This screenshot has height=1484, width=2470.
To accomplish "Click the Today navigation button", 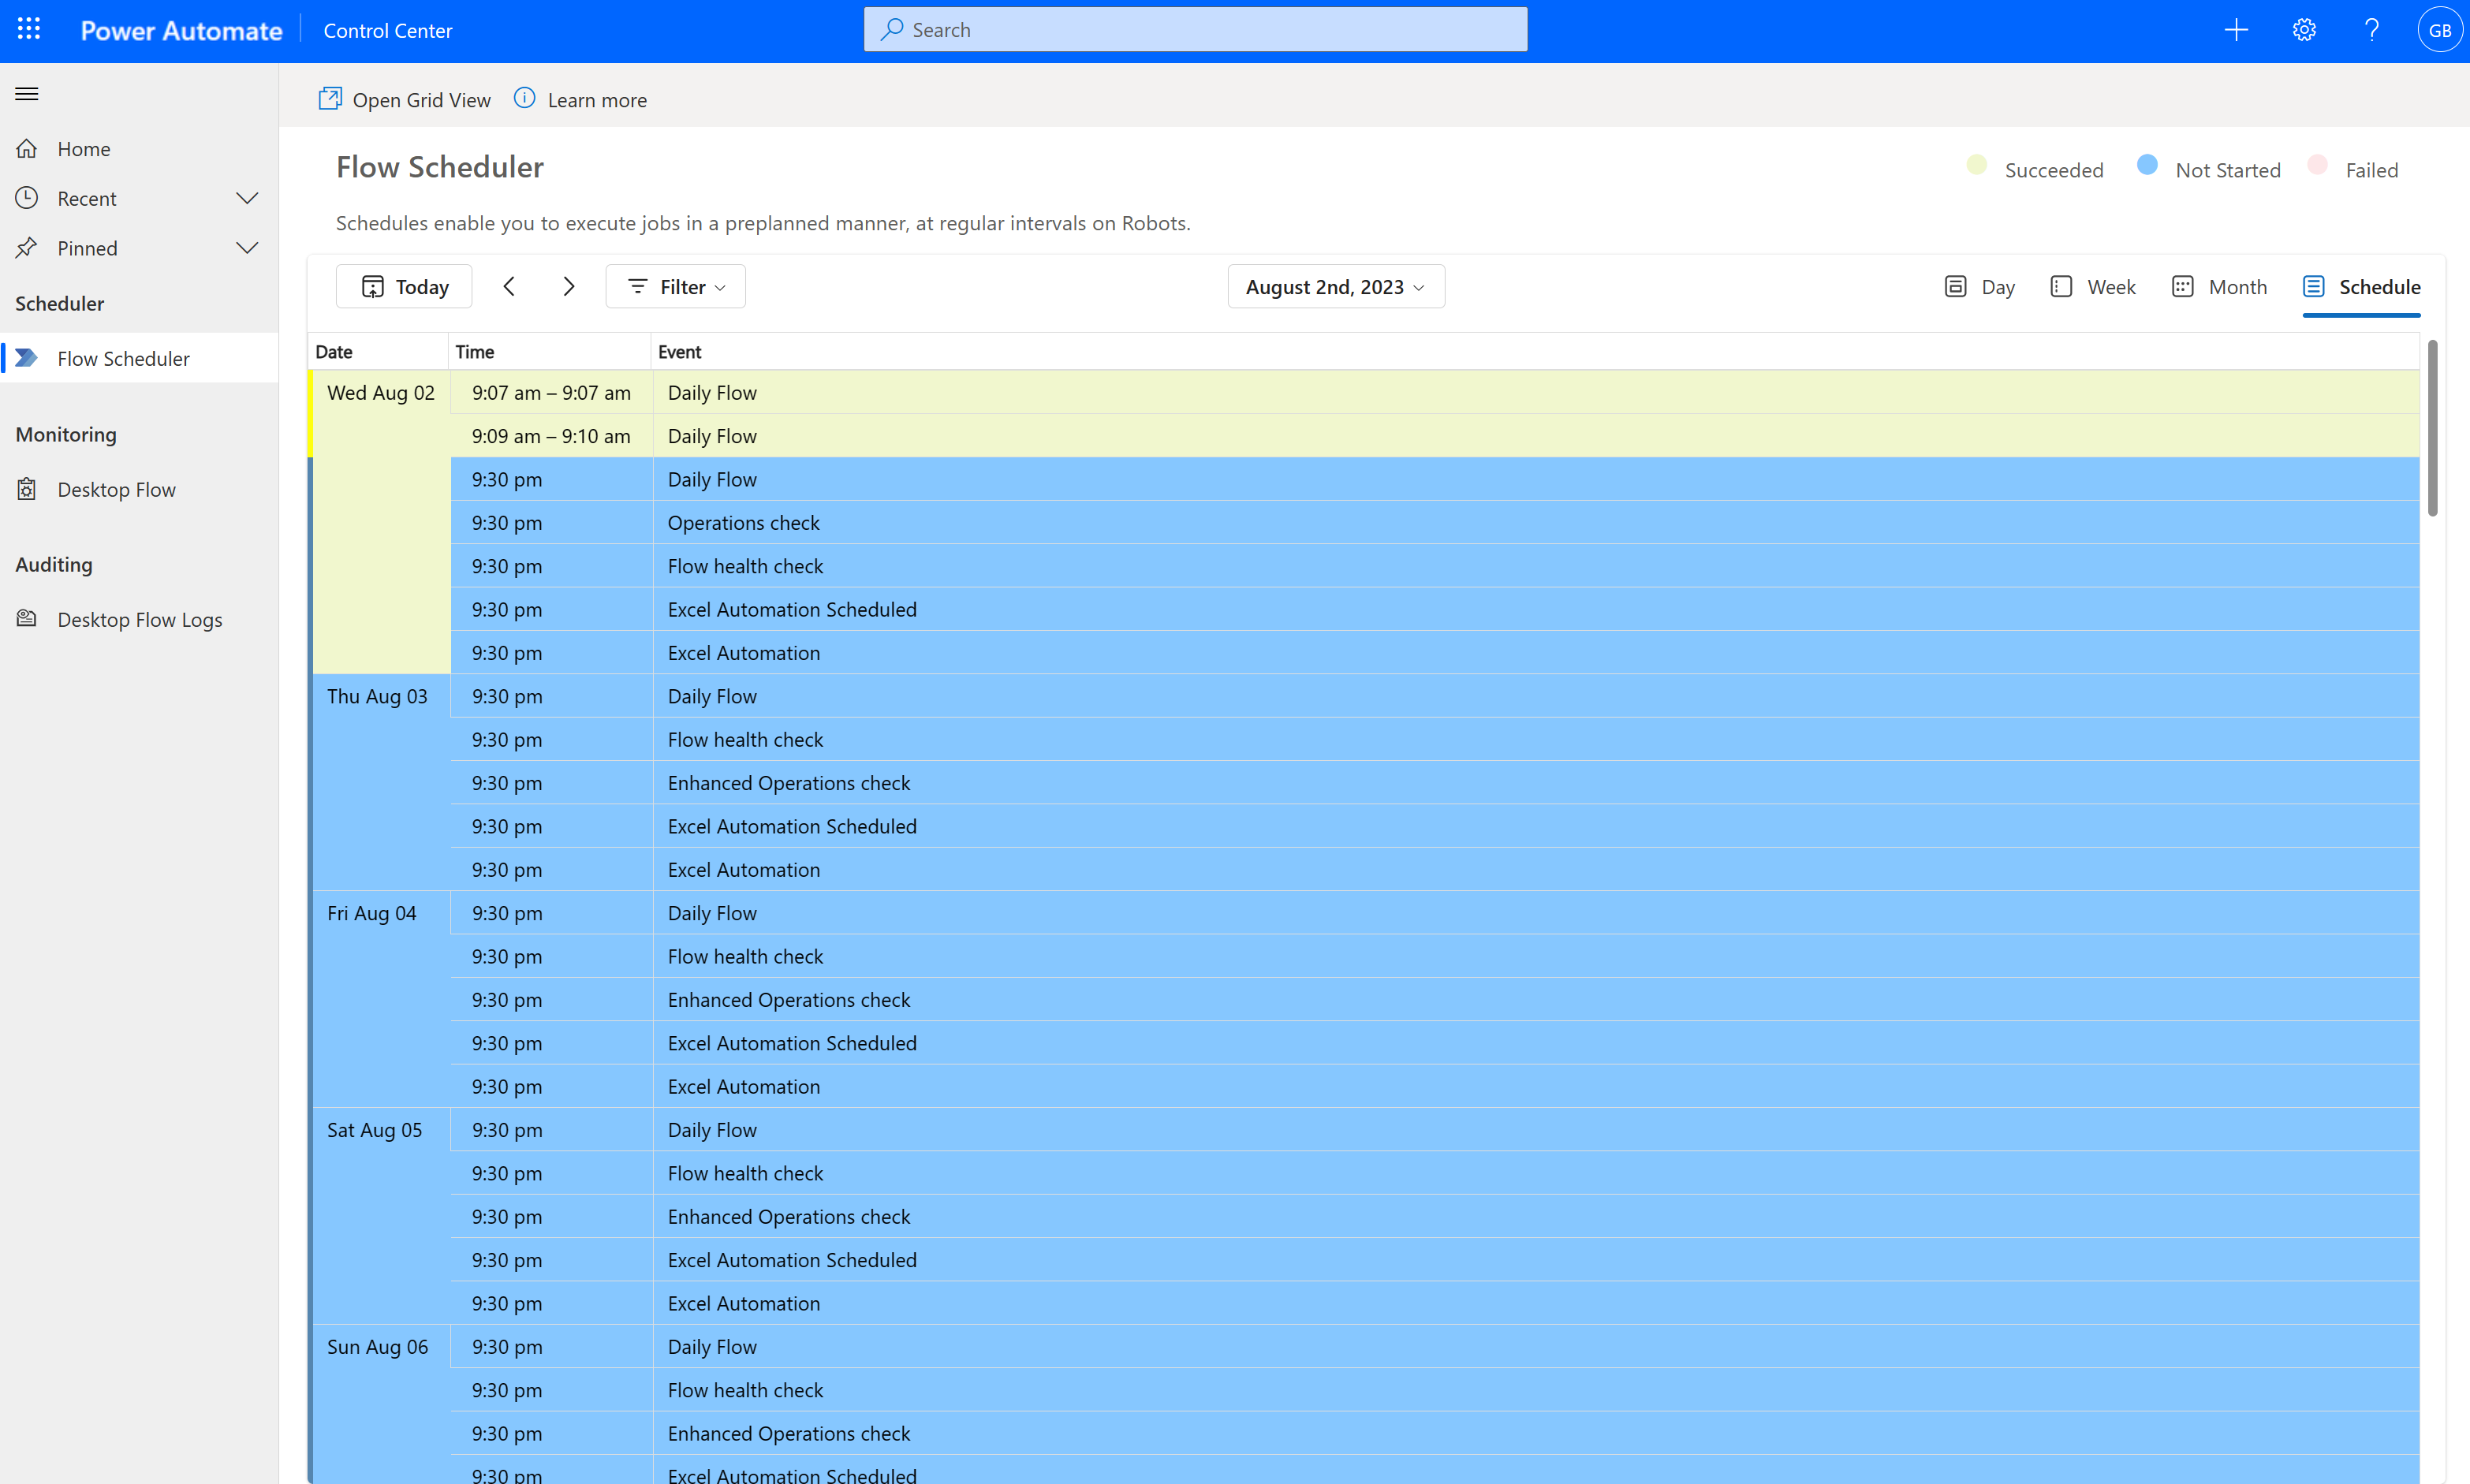I will pos(404,286).
